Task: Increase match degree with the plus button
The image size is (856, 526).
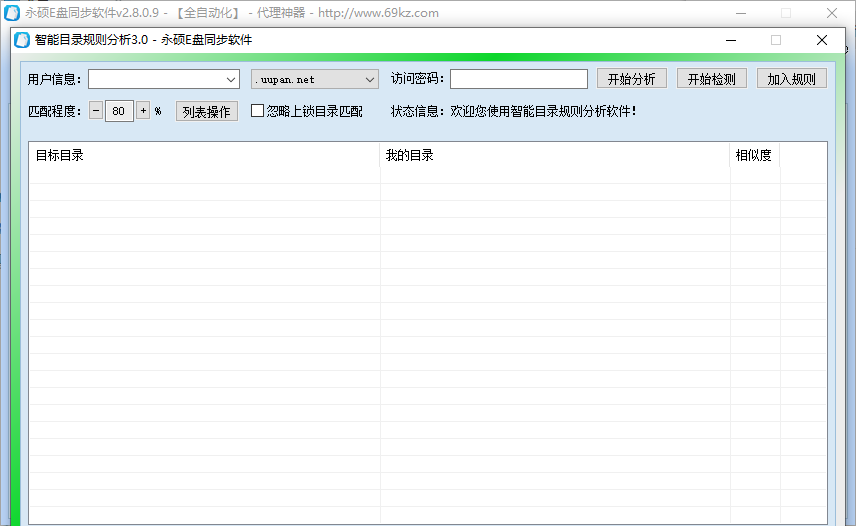Action: tap(143, 111)
